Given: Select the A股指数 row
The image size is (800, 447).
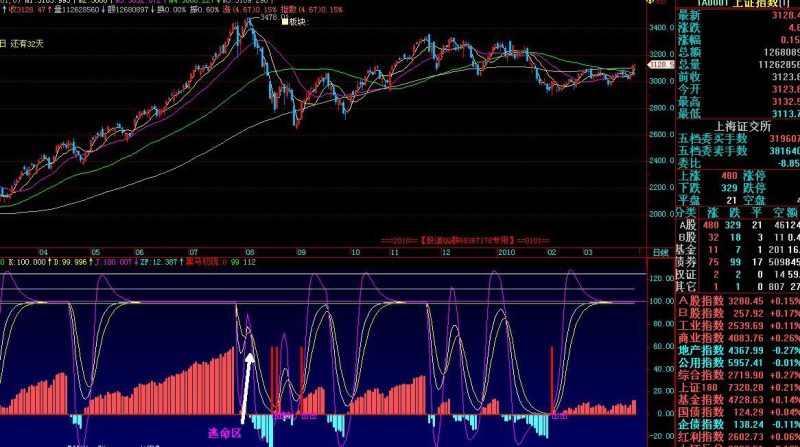Looking at the screenshot, I should pyautogui.click(x=739, y=301).
